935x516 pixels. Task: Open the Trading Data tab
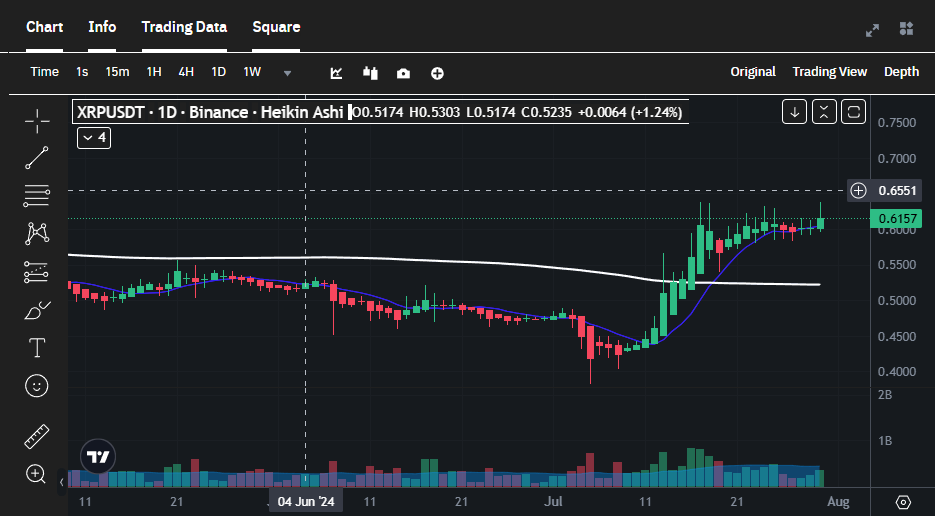pos(184,27)
